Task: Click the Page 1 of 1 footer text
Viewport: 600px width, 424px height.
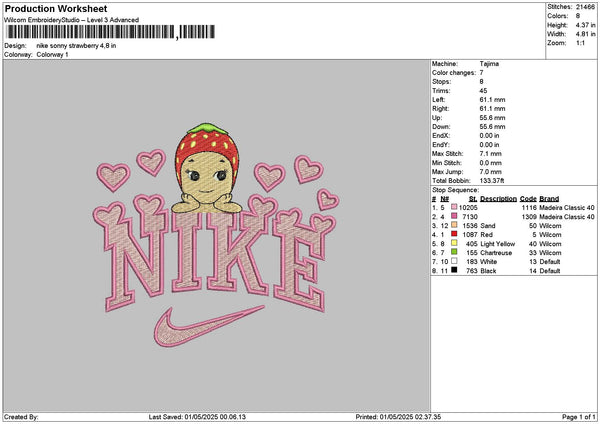Action: pyautogui.click(x=574, y=416)
